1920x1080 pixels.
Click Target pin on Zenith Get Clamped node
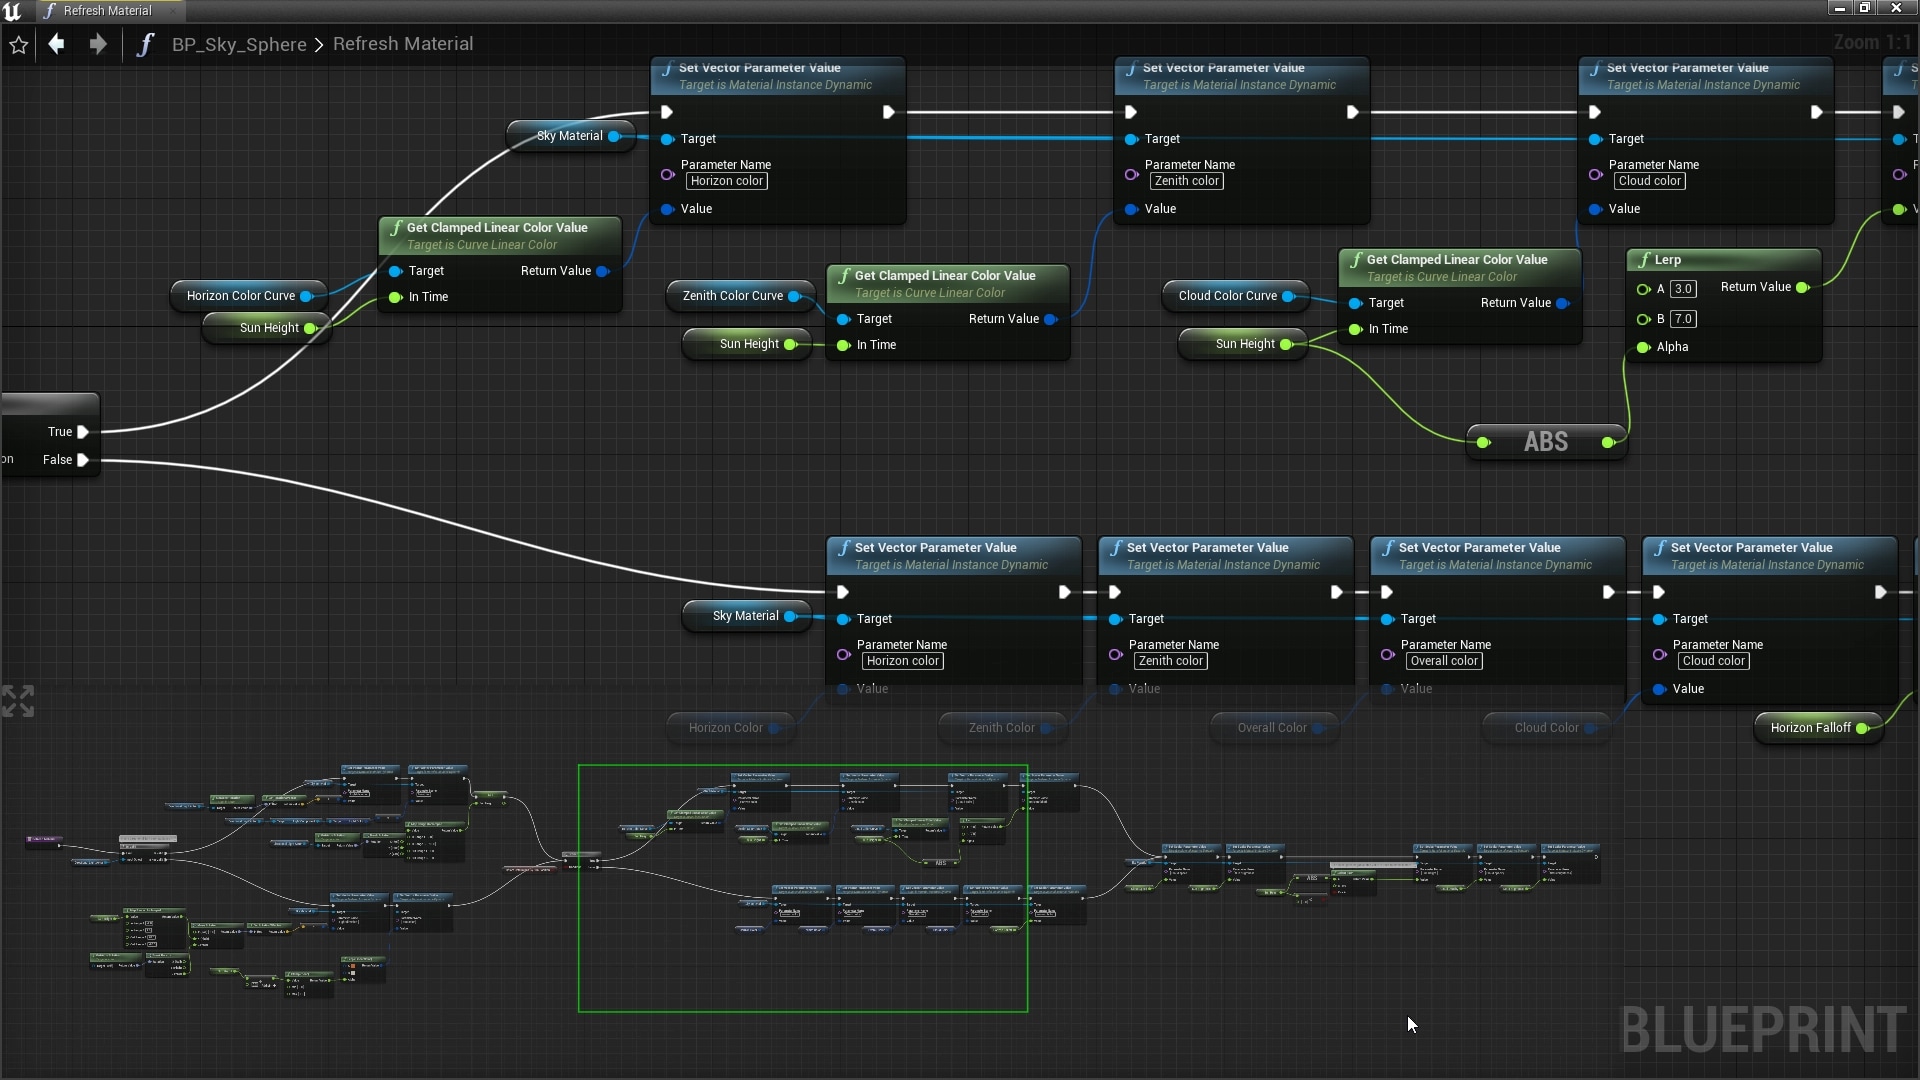tap(843, 319)
